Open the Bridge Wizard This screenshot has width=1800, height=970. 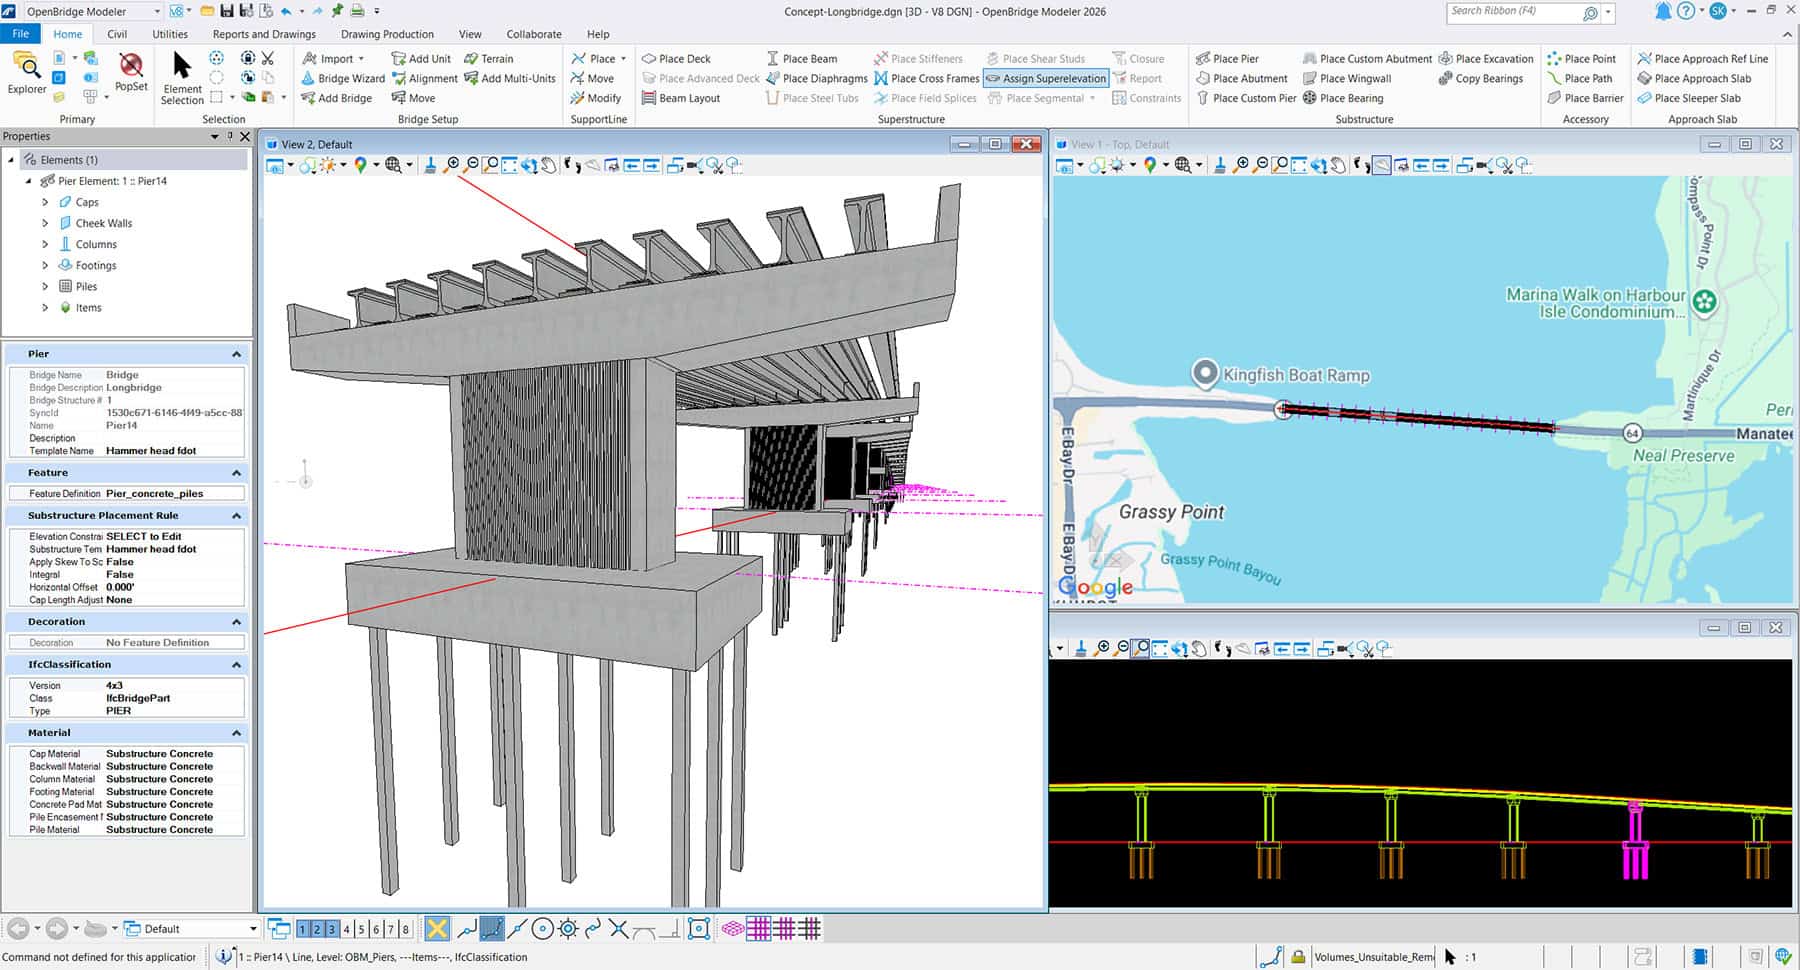(x=343, y=78)
